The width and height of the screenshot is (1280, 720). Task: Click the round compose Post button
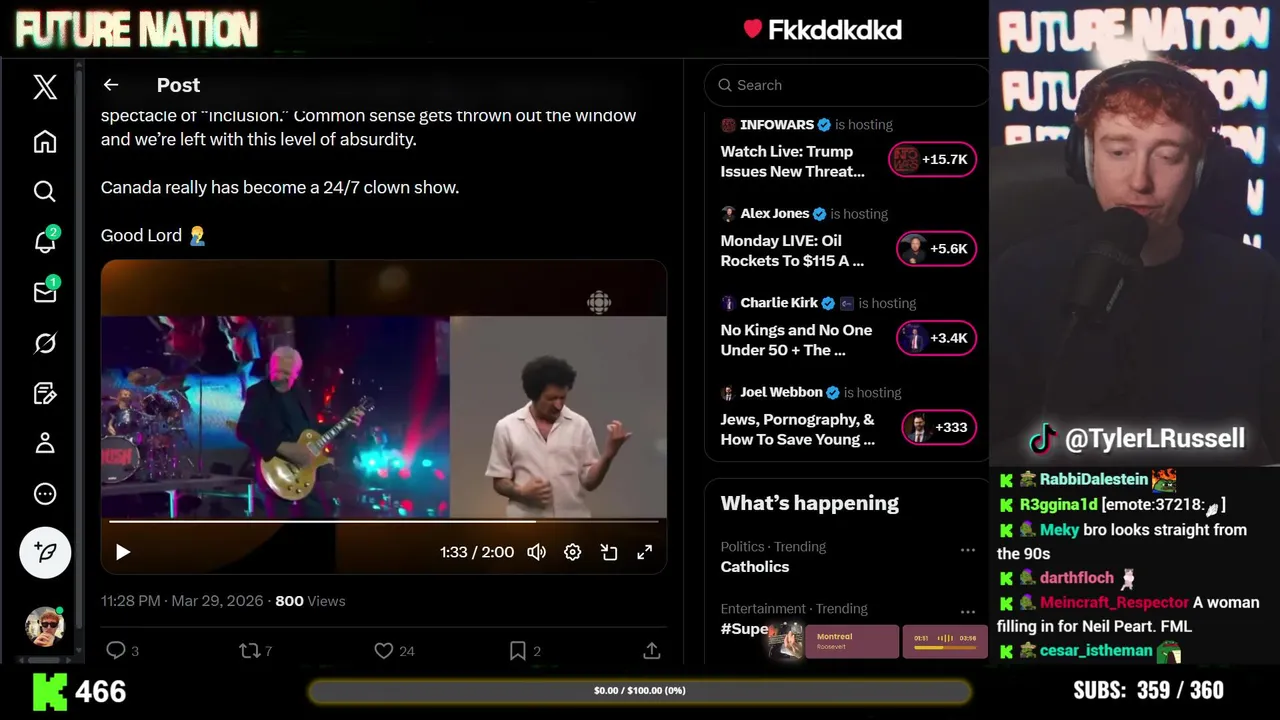pyautogui.click(x=45, y=552)
